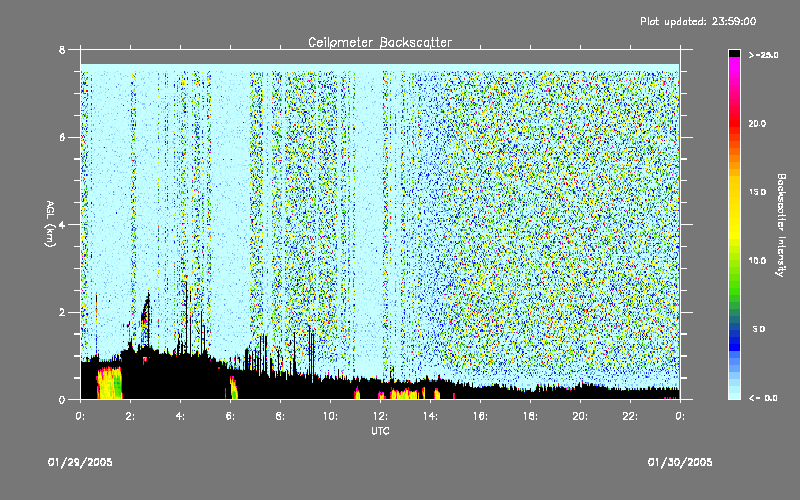Click the >=25.0 colorbar label
Screen dimensions: 800x500
click(763, 55)
